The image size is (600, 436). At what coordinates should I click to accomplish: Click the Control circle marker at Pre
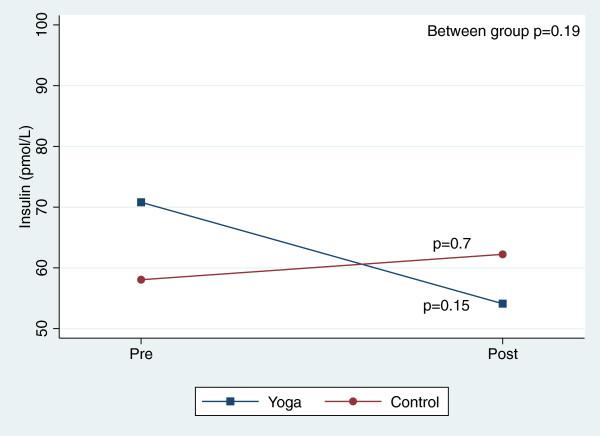click(141, 280)
